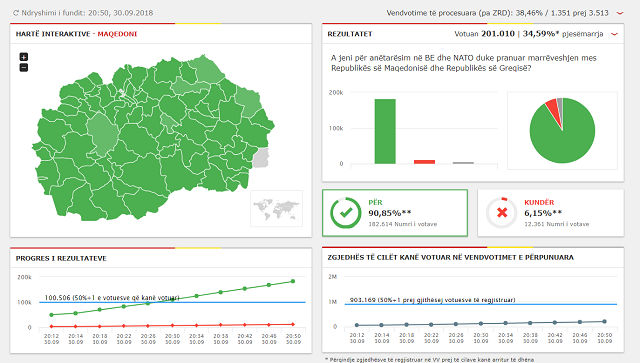Screen dimensions: 640x363
Task: Click the refresh icon beside Ndryshimi i fundit
Action: click(x=16, y=13)
